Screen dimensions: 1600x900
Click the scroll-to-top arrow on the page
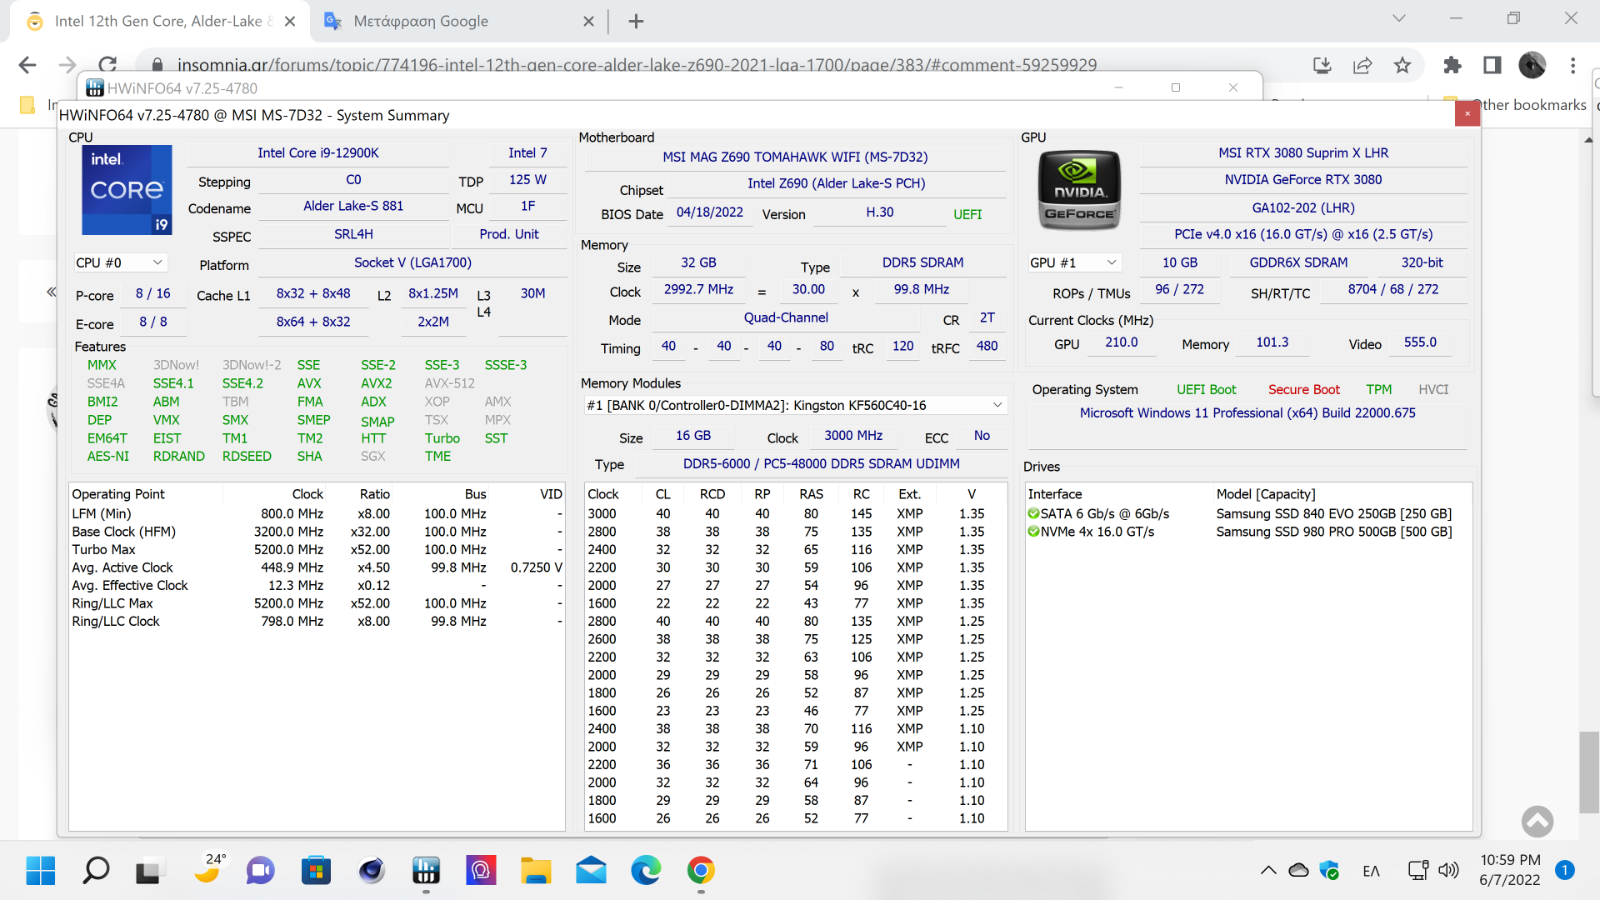point(1537,822)
